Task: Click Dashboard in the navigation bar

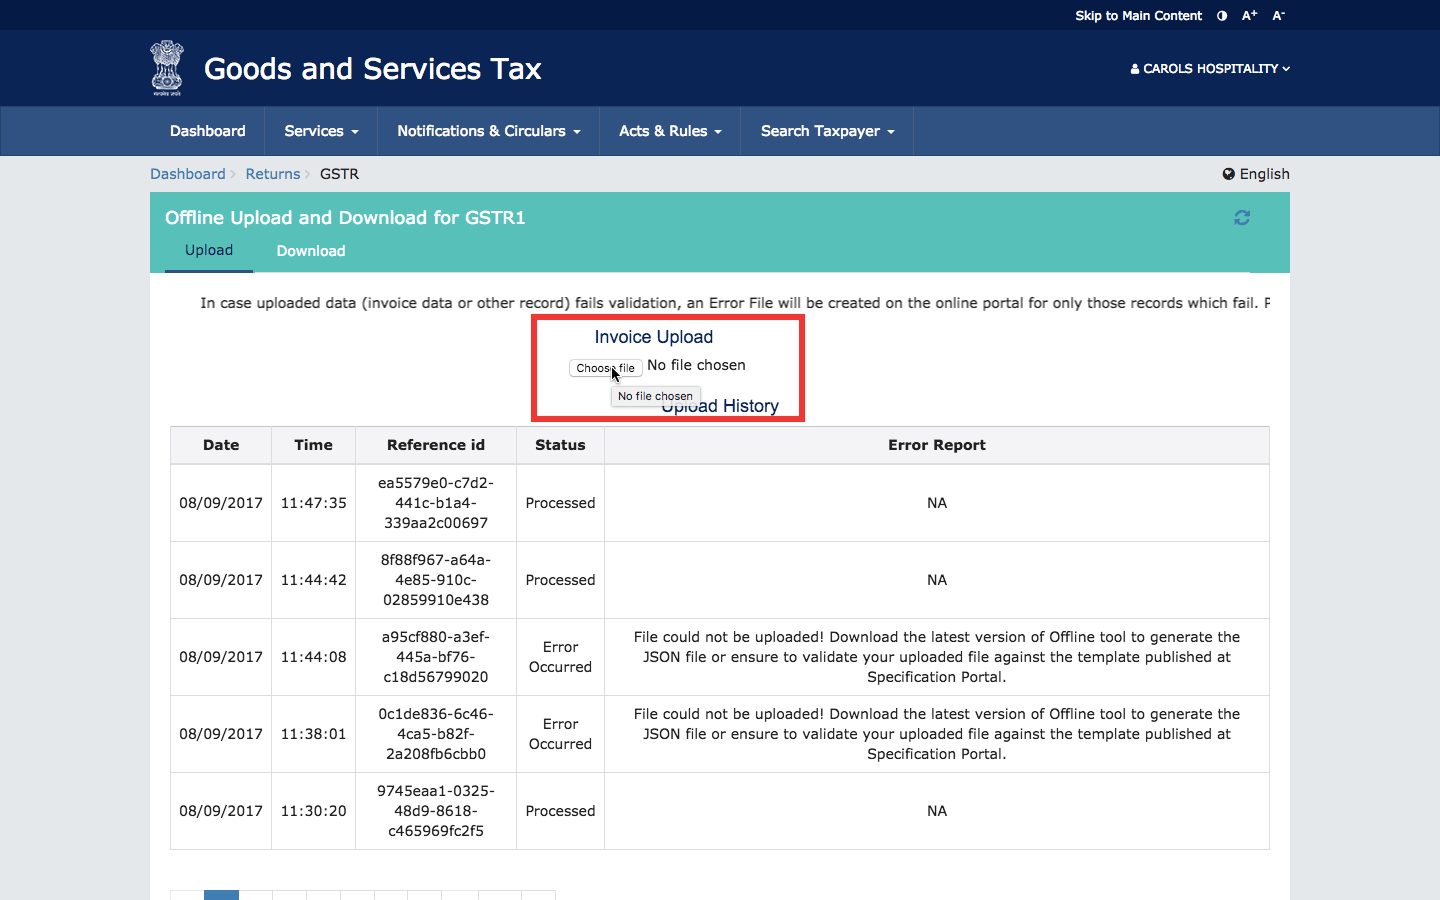Action: [207, 131]
